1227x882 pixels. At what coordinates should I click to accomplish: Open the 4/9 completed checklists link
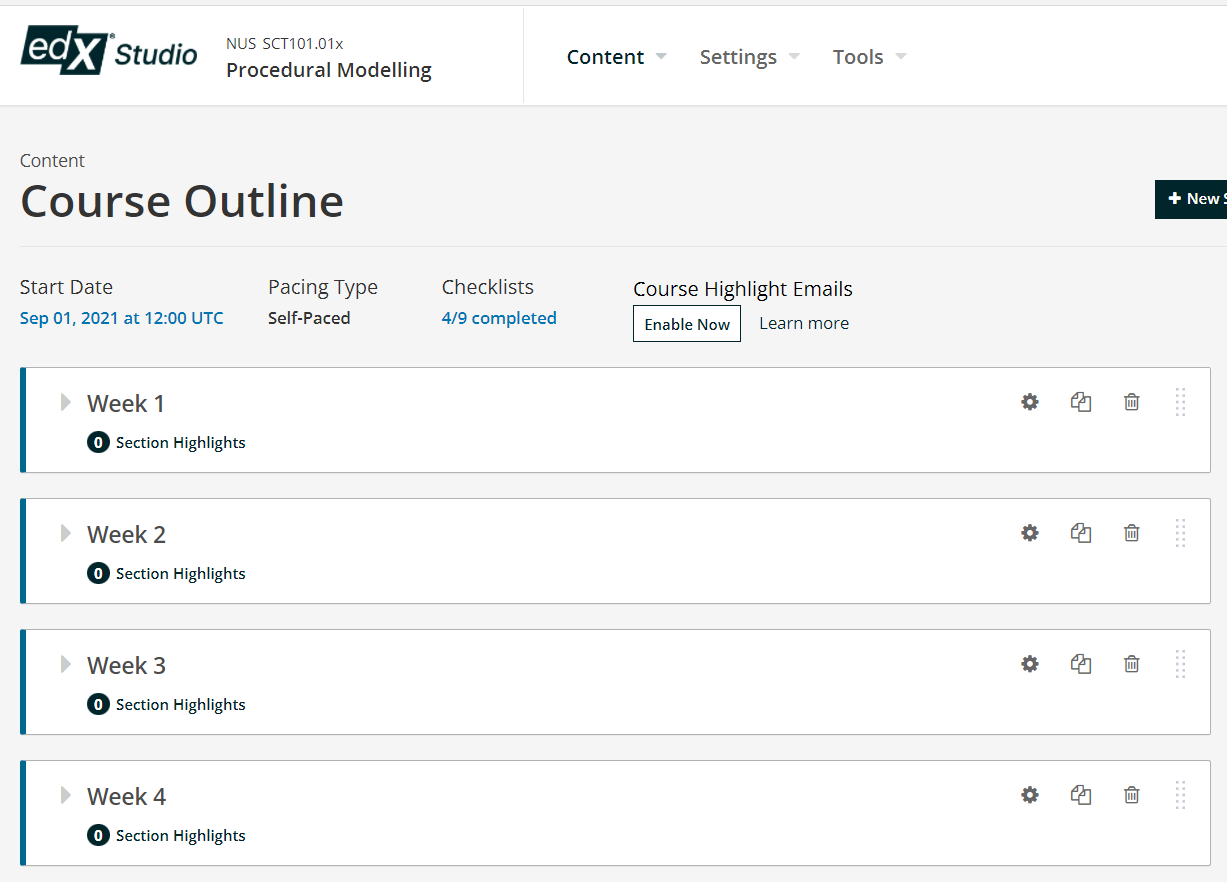[499, 318]
